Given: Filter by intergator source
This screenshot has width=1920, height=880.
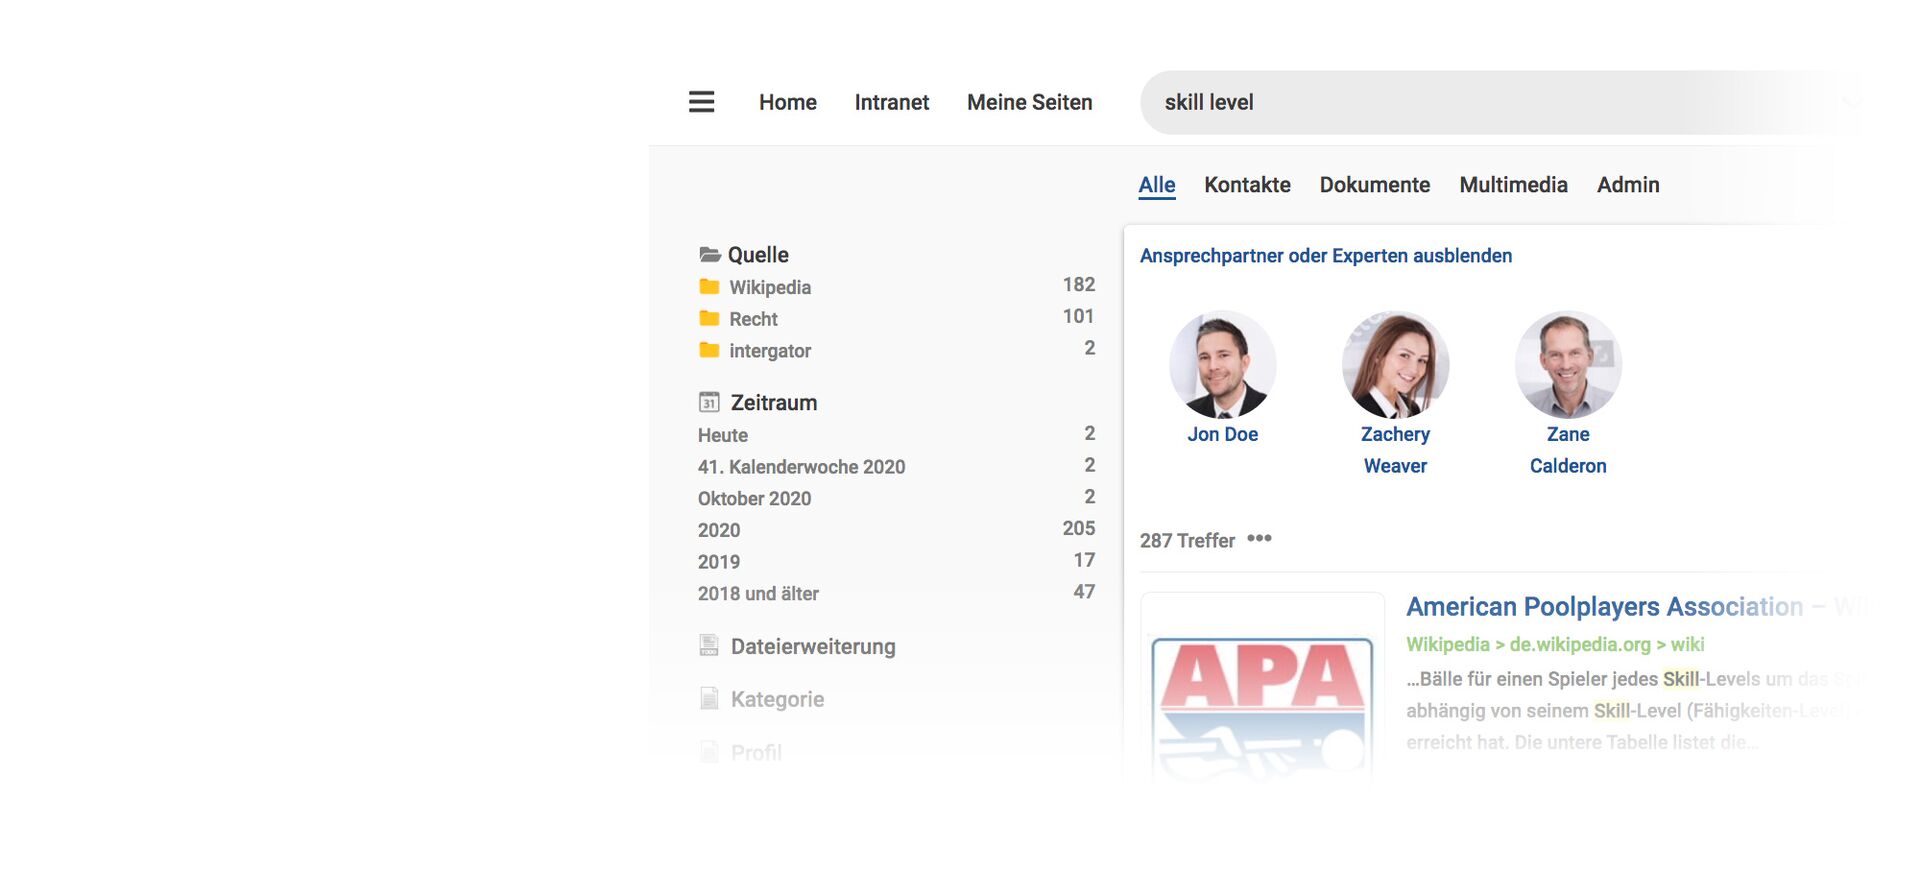Looking at the screenshot, I should (x=770, y=351).
